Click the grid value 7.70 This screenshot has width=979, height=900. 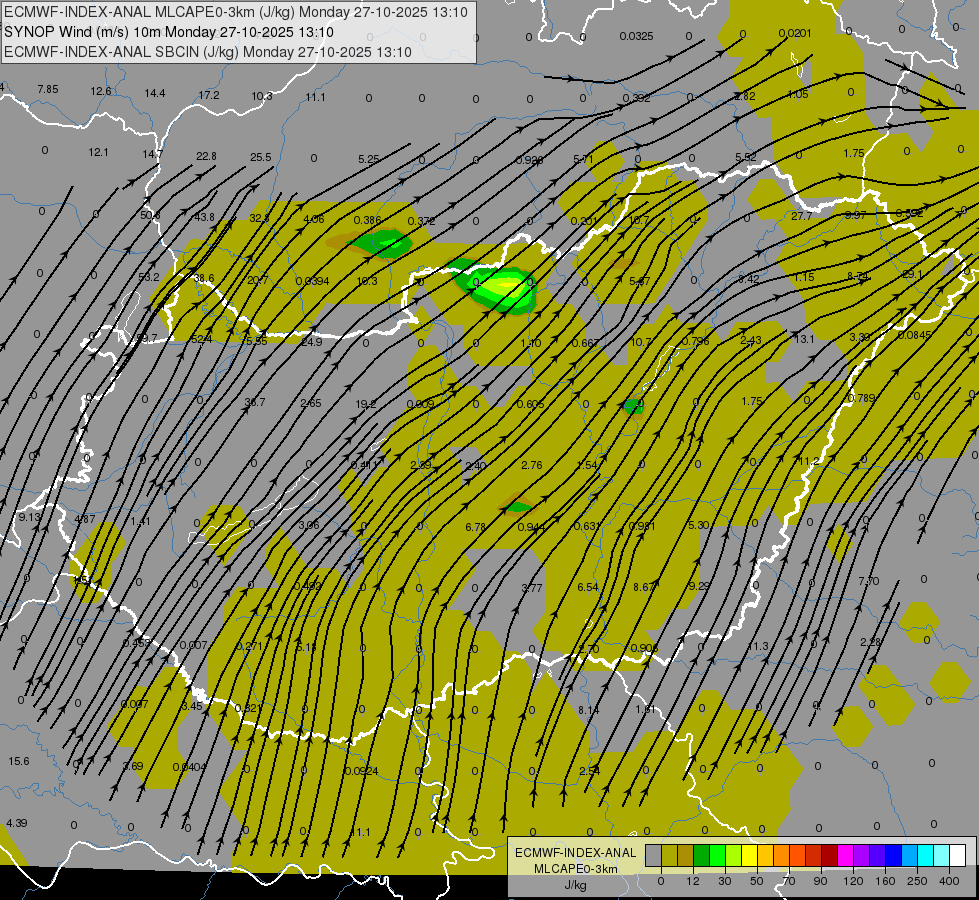click(868, 581)
